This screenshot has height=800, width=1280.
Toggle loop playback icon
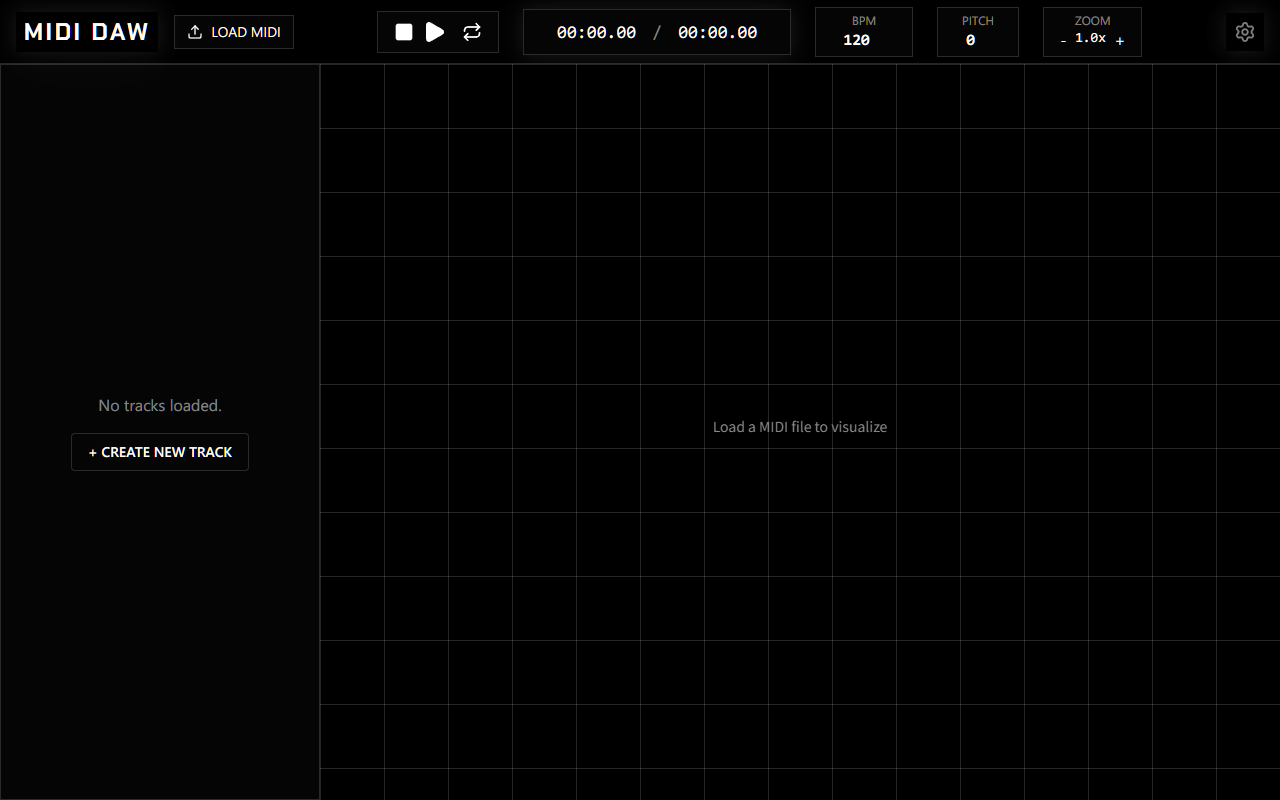point(472,32)
